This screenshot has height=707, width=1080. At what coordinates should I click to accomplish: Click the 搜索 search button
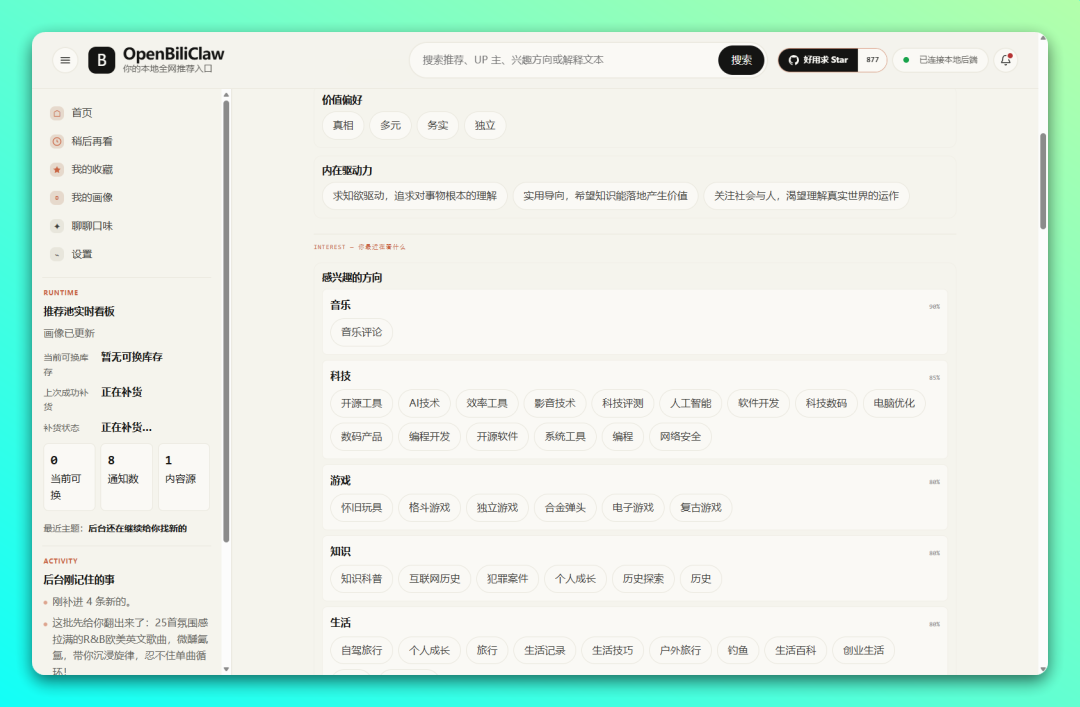(741, 60)
